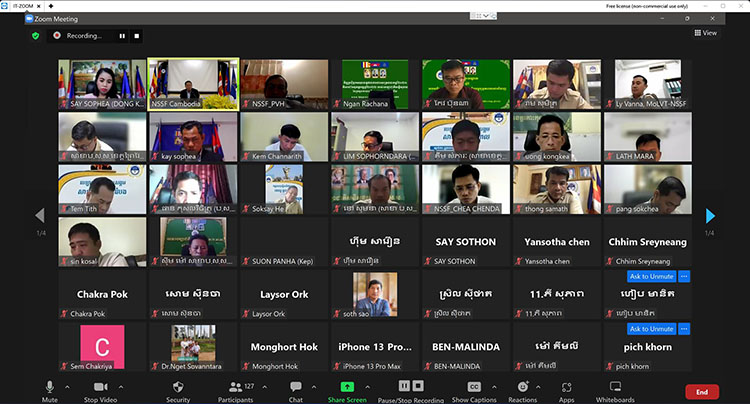
Task: Click the Chakra Pok participant tile
Action: [102, 295]
